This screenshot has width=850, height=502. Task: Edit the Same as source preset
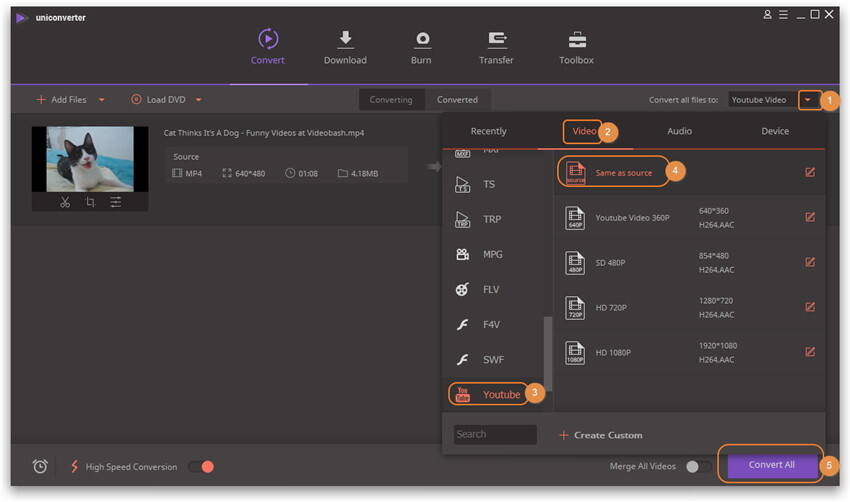click(x=810, y=172)
